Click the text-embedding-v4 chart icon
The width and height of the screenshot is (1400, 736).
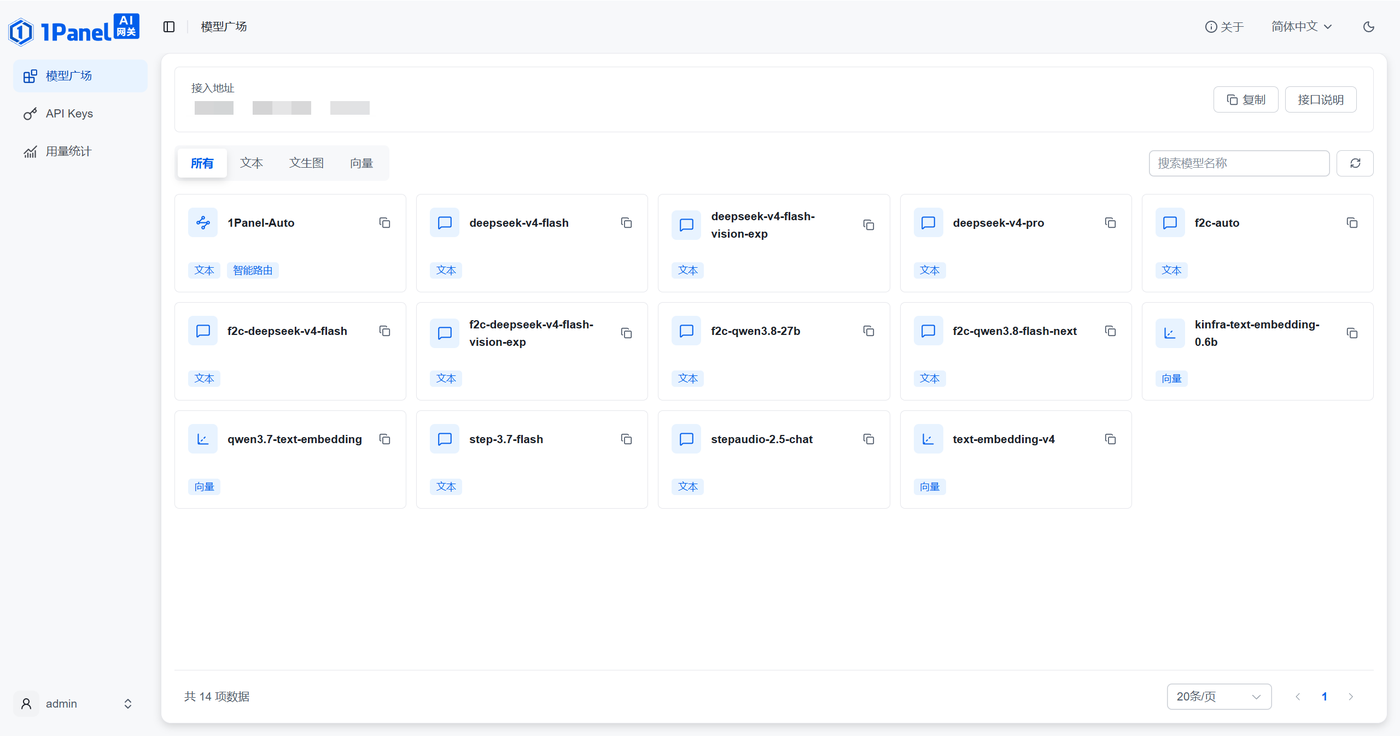929,439
